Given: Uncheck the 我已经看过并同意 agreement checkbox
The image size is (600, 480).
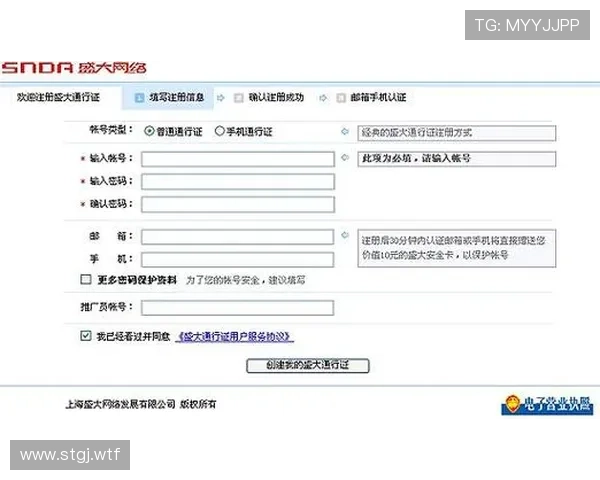Looking at the screenshot, I should [86, 336].
